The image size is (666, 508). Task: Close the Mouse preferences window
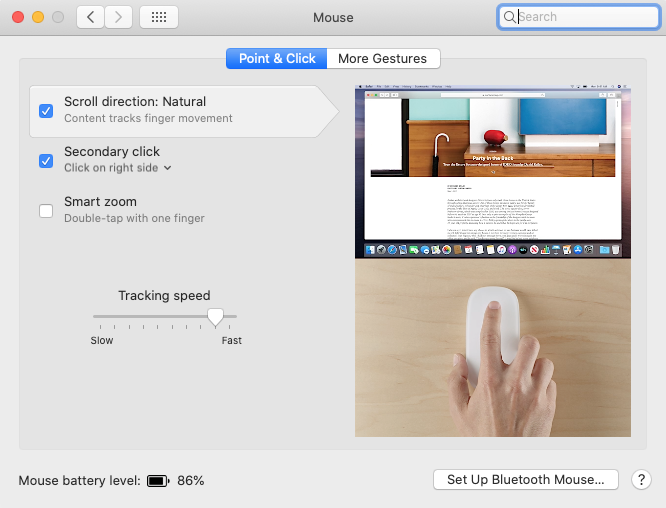(18, 17)
